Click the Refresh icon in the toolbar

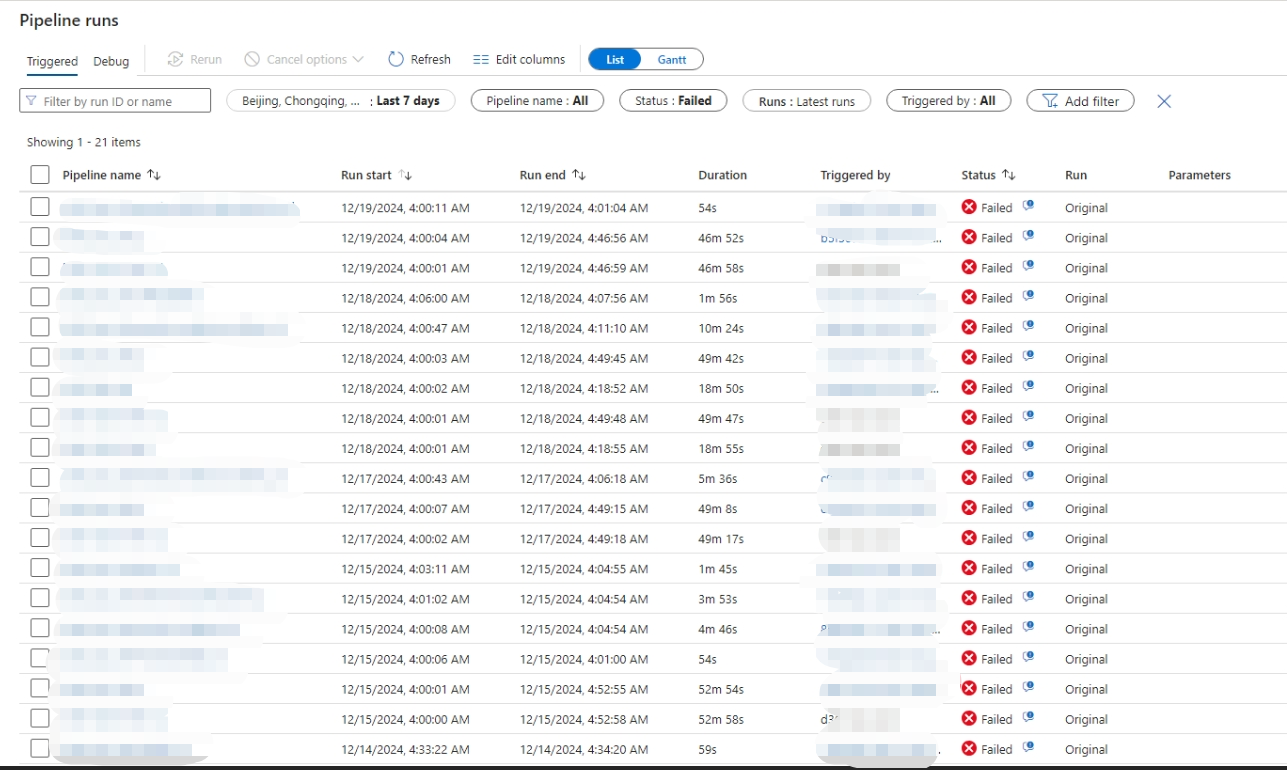click(396, 59)
